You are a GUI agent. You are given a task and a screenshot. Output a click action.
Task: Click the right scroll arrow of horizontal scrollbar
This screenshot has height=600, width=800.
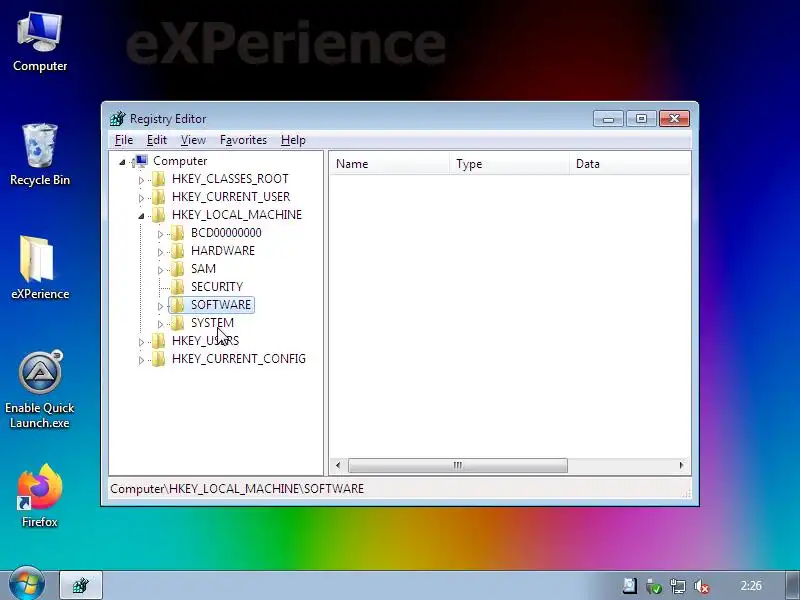681,465
